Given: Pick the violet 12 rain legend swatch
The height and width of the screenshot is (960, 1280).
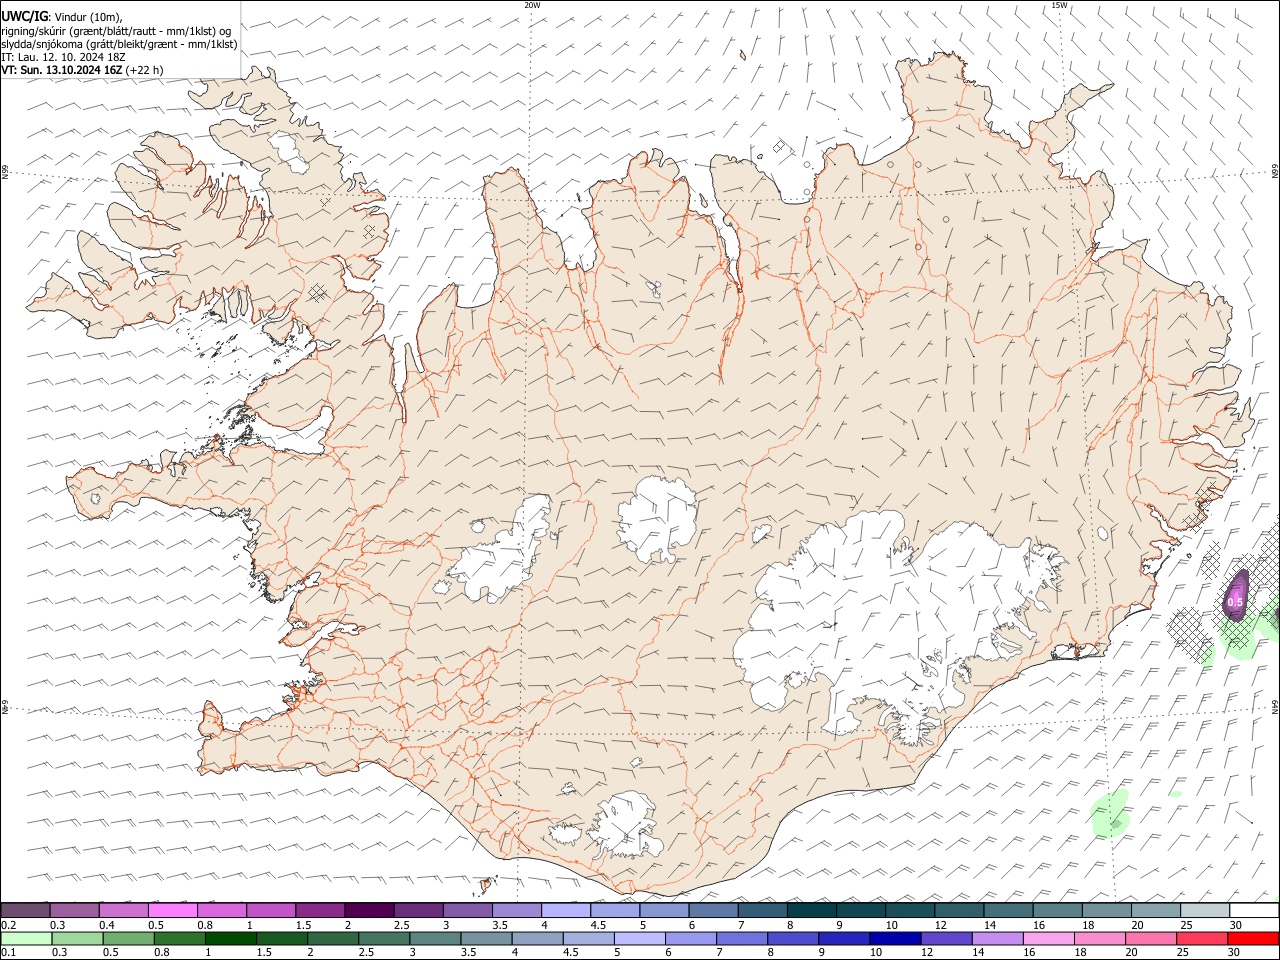Looking at the screenshot, I should pyautogui.click(x=945, y=938).
